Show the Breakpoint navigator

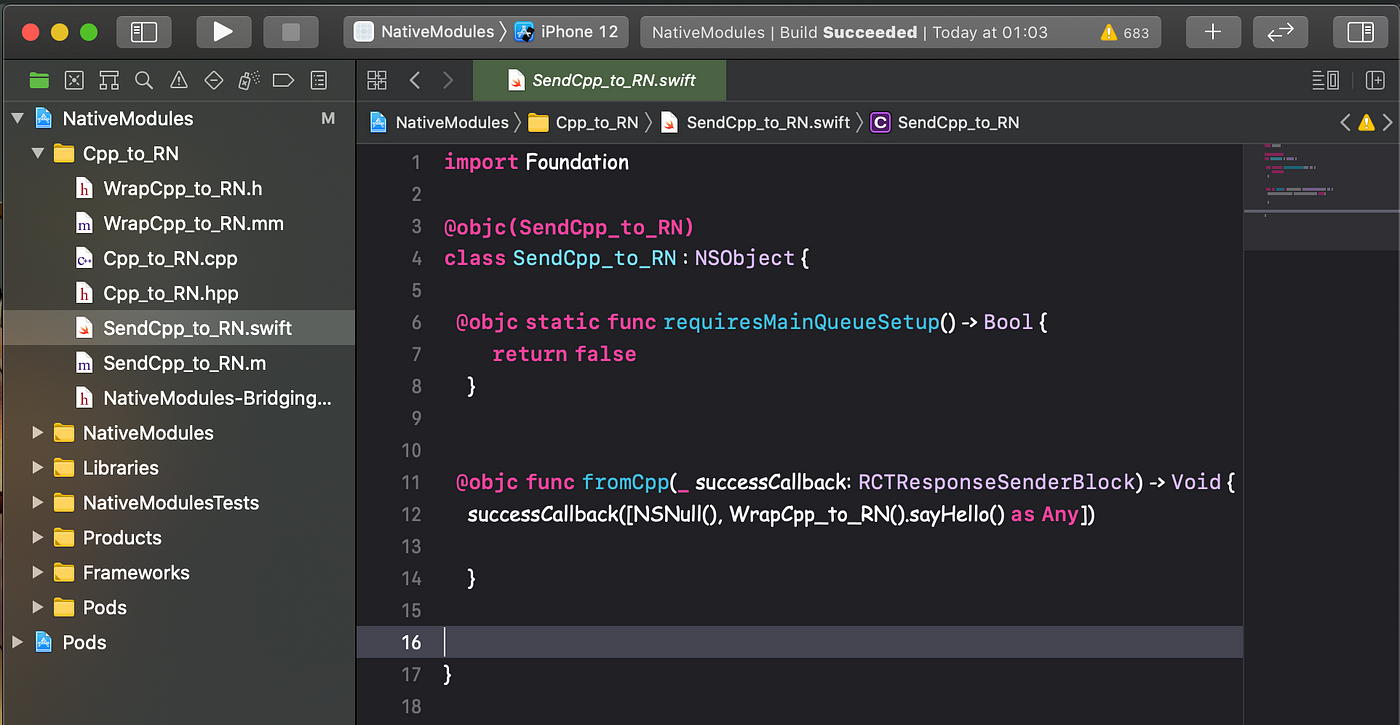coord(283,80)
